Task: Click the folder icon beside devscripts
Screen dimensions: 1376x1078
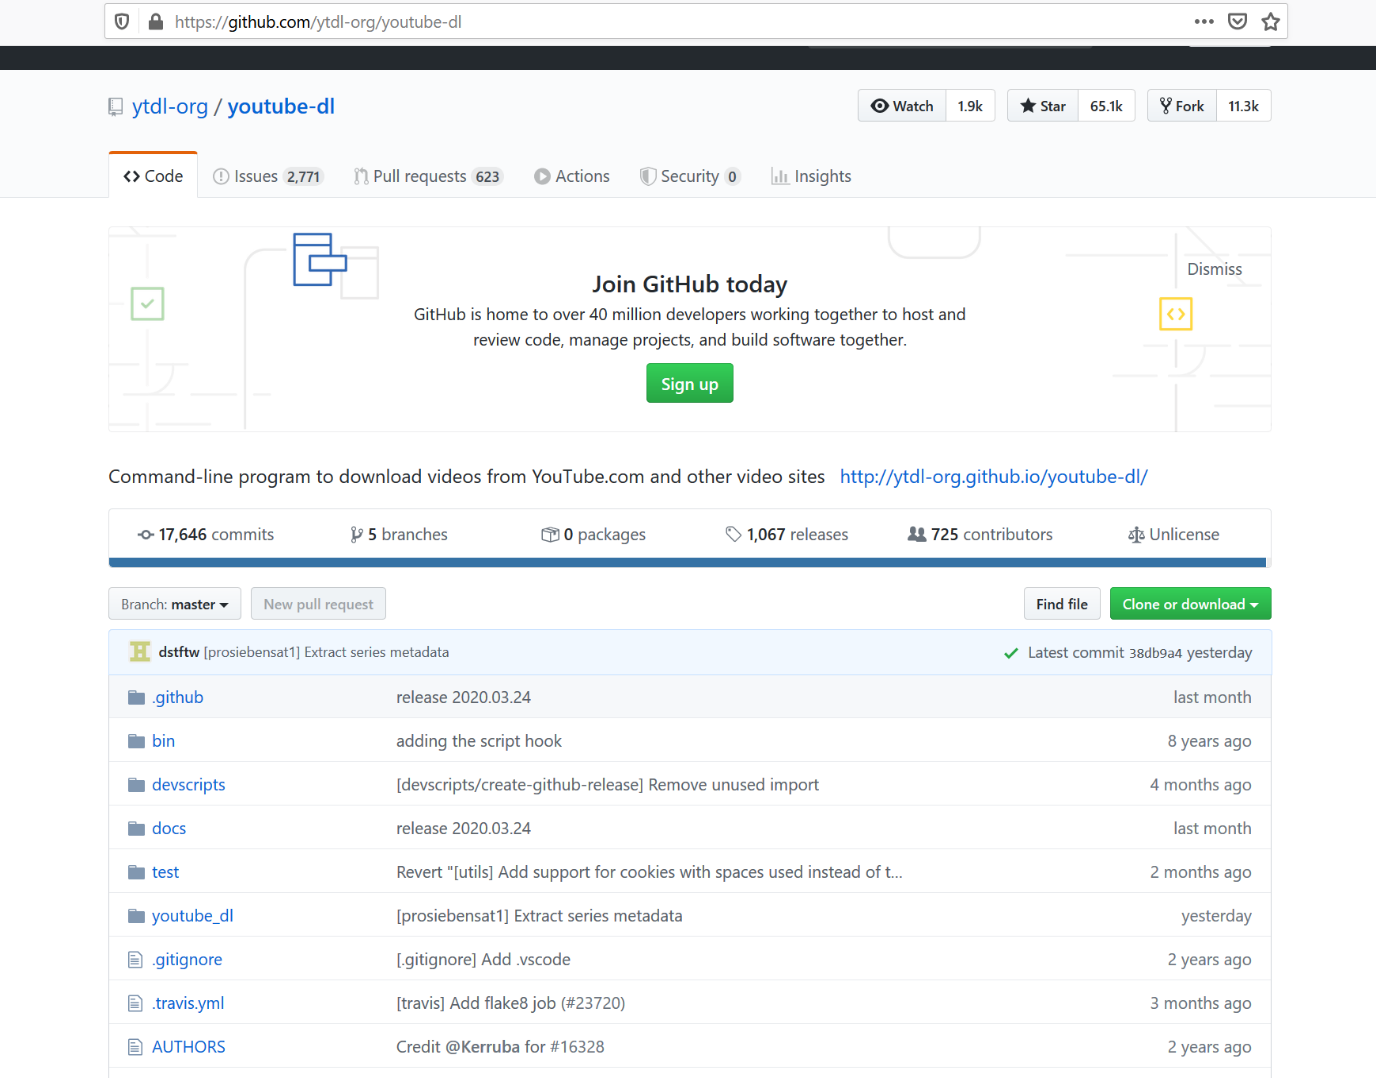Action: point(136,785)
